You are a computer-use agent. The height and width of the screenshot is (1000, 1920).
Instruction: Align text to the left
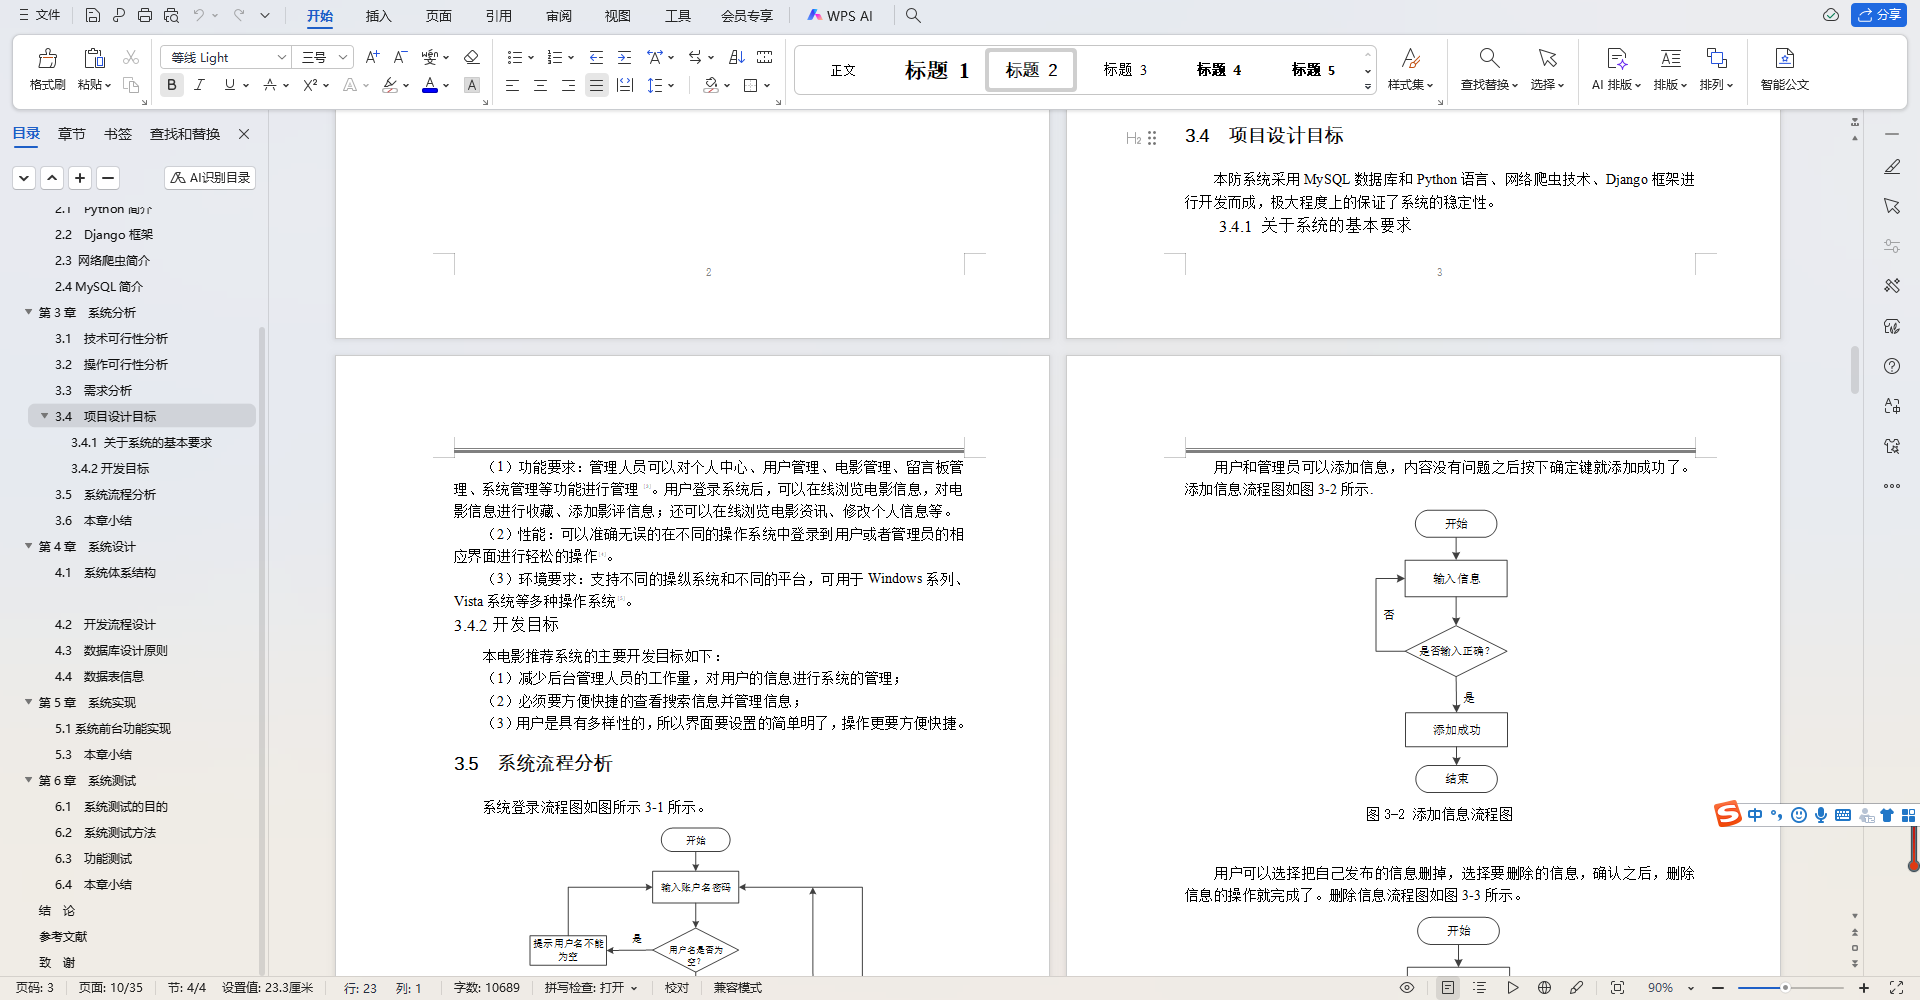coord(512,85)
